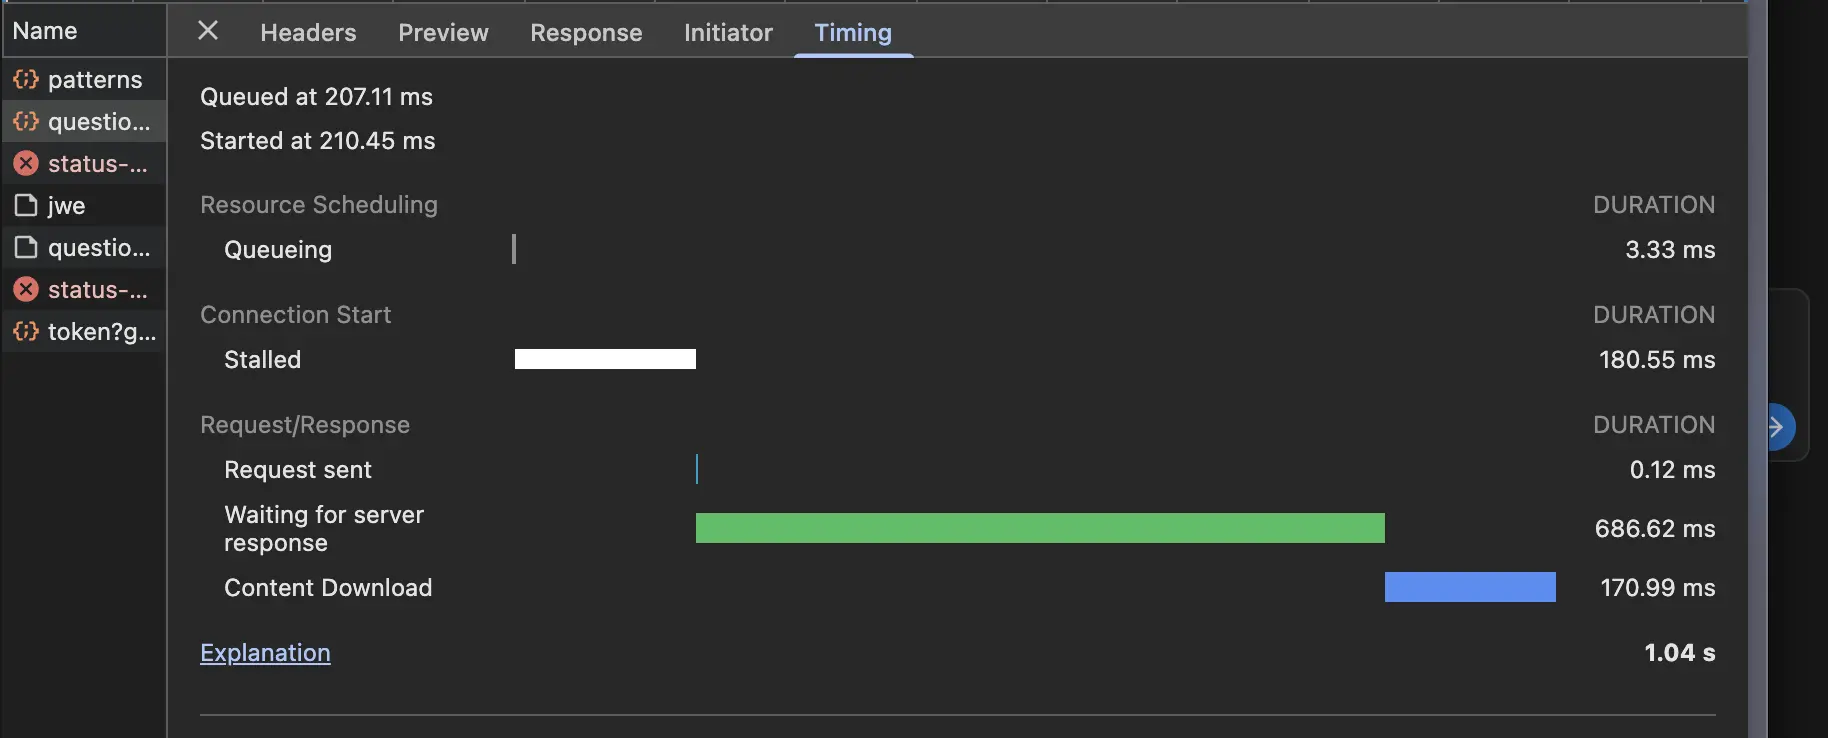Click the document icon beside second questio request
Viewport: 1828px width, 738px height.
click(x=26, y=247)
